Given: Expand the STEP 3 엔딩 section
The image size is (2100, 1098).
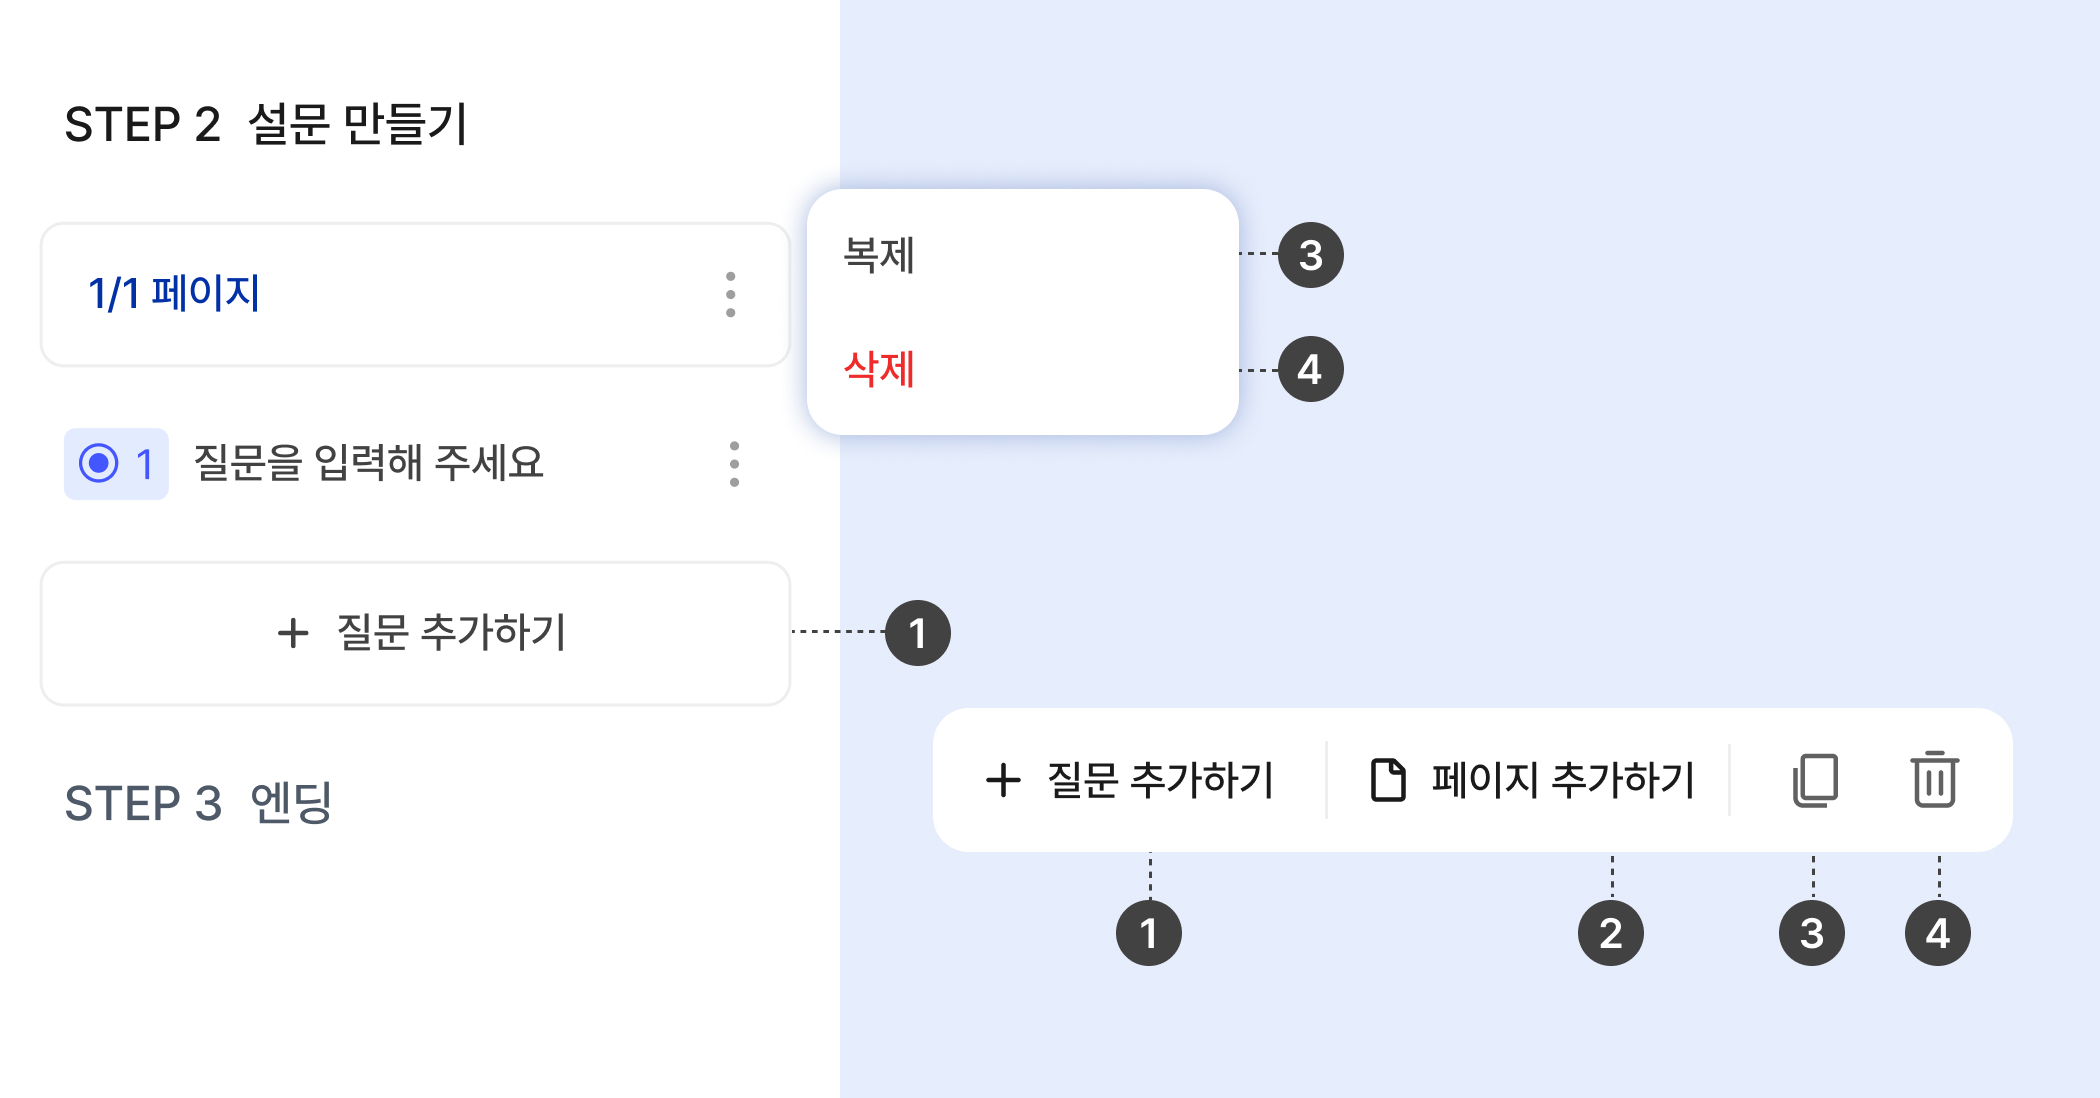Looking at the screenshot, I should pyautogui.click(x=198, y=803).
